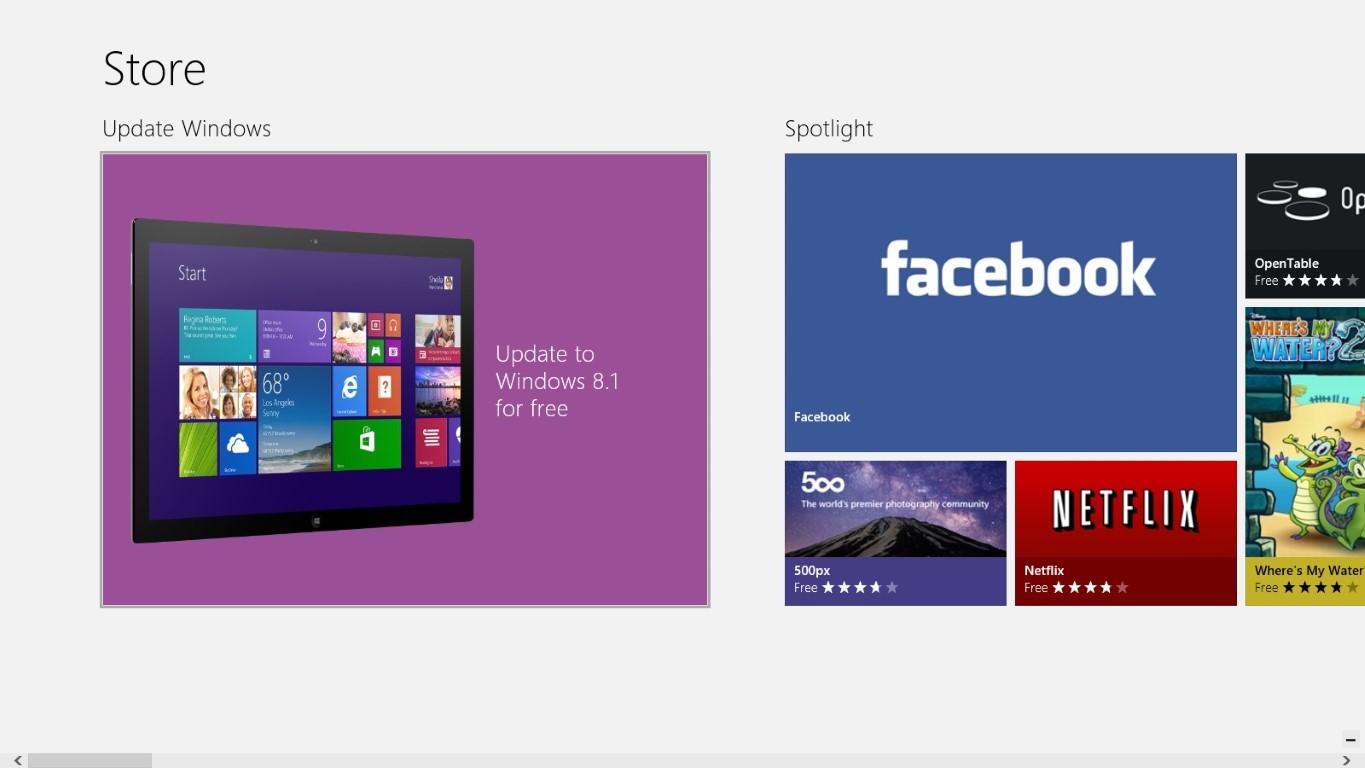Open the Where's My Water app tile
The image size is (1365, 768).
(x=1305, y=456)
